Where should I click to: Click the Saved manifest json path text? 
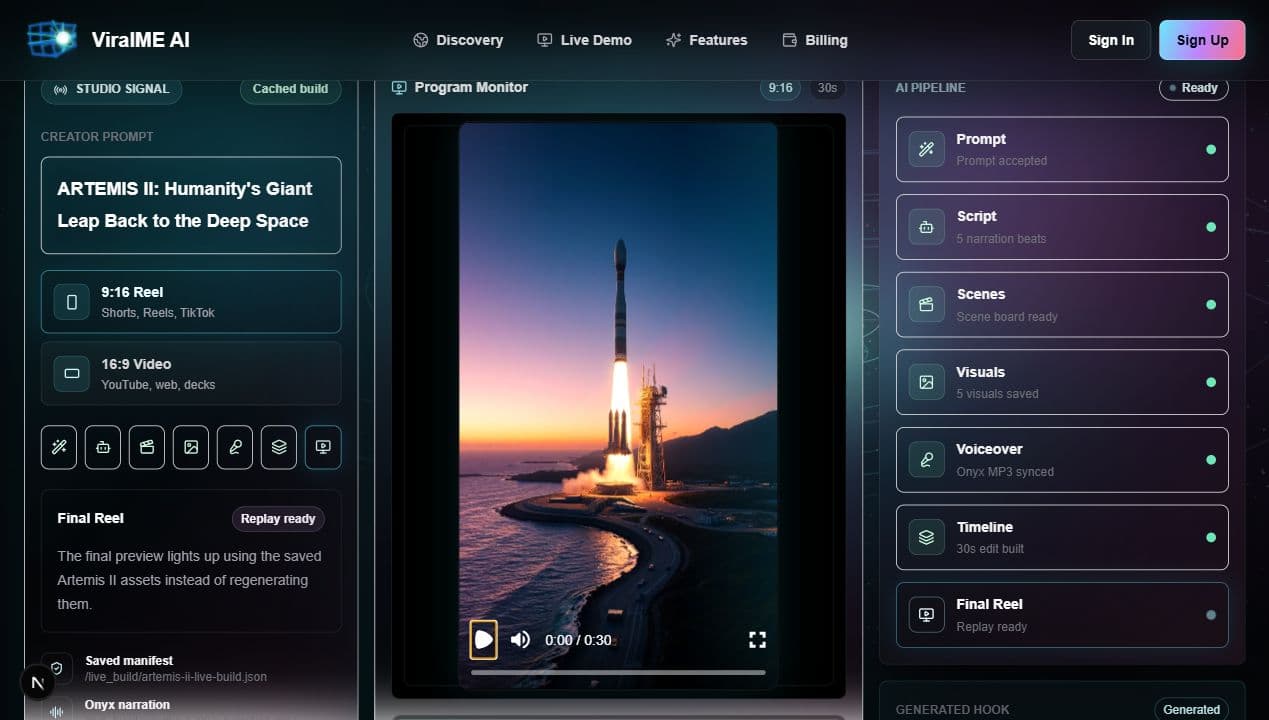[176, 677]
